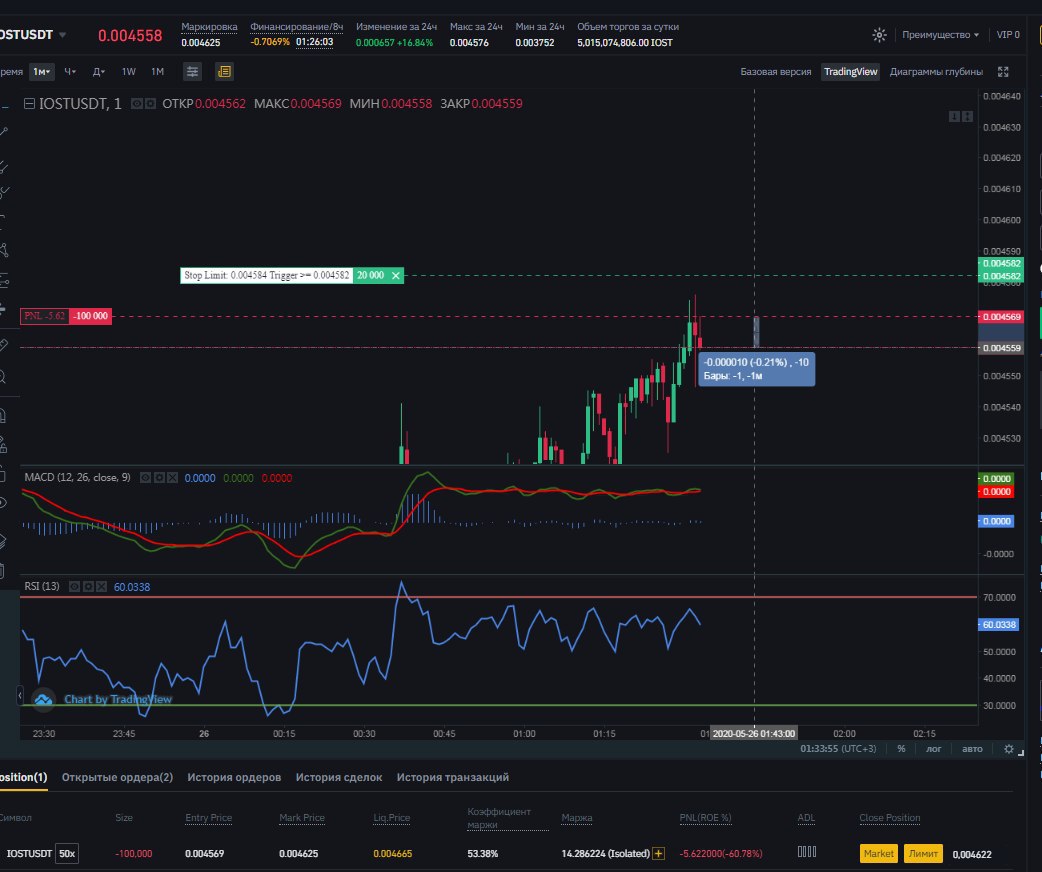This screenshot has height=872, width=1042.
Task: Expand the Преимущество dropdown
Action: pos(940,35)
